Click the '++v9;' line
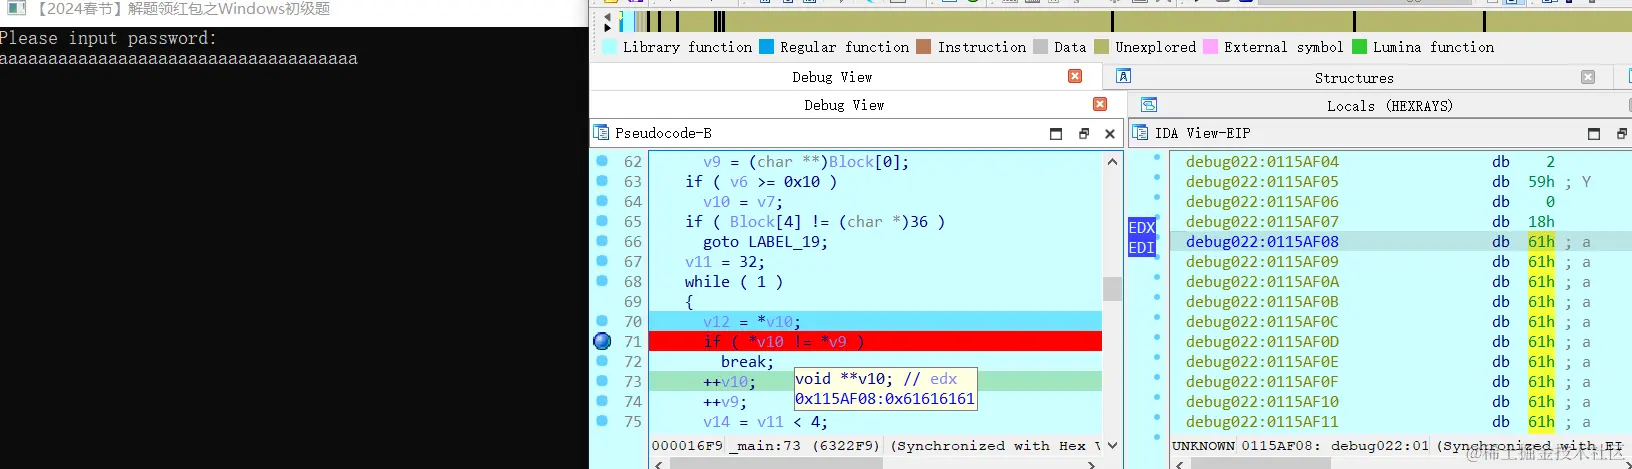The width and height of the screenshot is (1632, 469). coord(725,401)
